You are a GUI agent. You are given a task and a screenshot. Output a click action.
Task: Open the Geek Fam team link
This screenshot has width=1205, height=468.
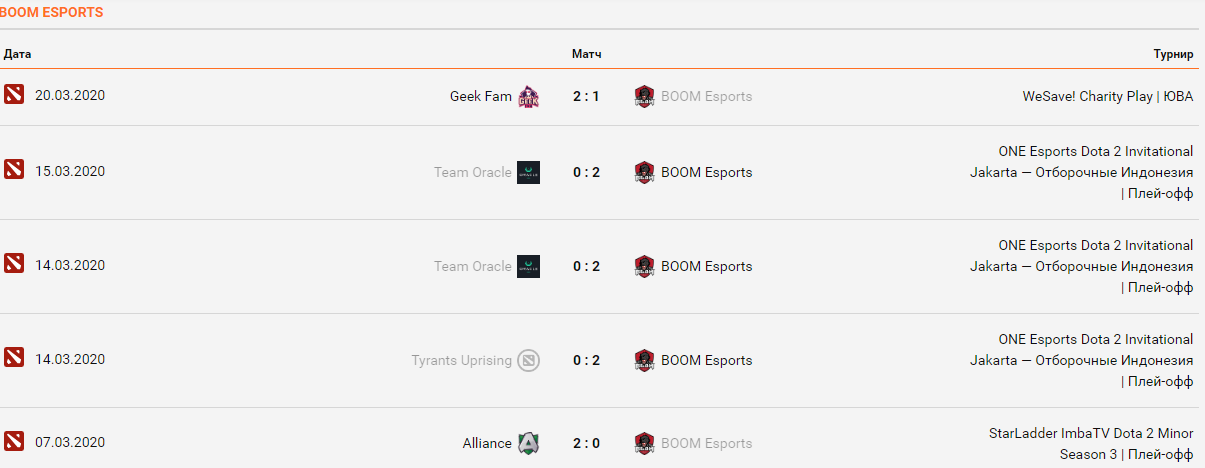pyautogui.click(x=480, y=97)
